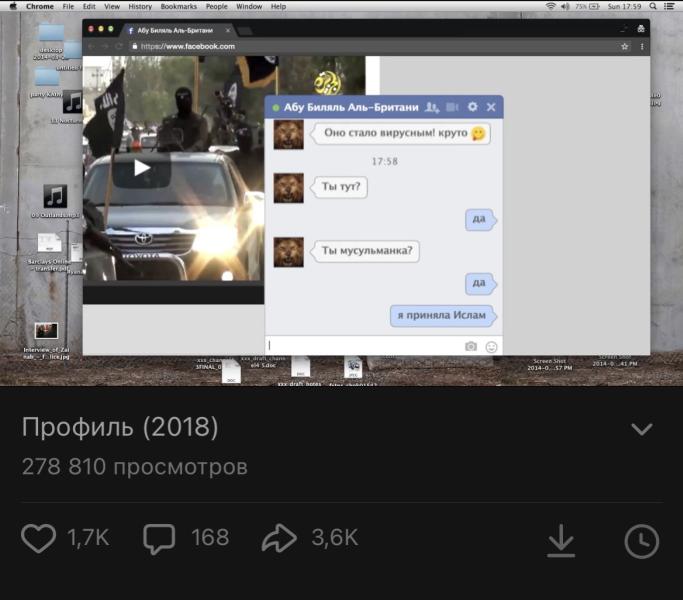This screenshot has width=683, height=600.
Task: Bookmark the page with the star icon
Action: [x=625, y=46]
